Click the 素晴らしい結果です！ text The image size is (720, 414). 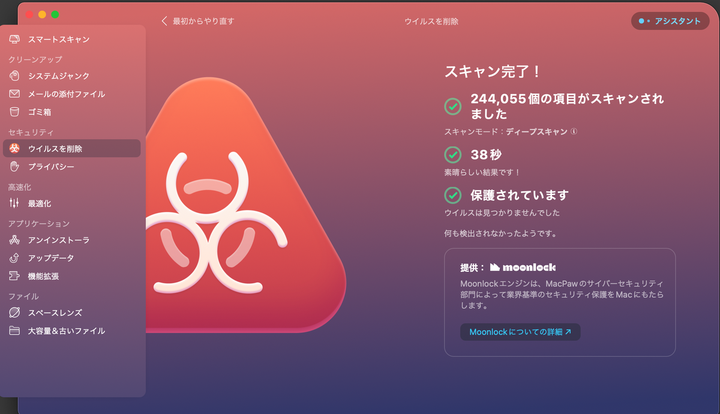(482, 172)
